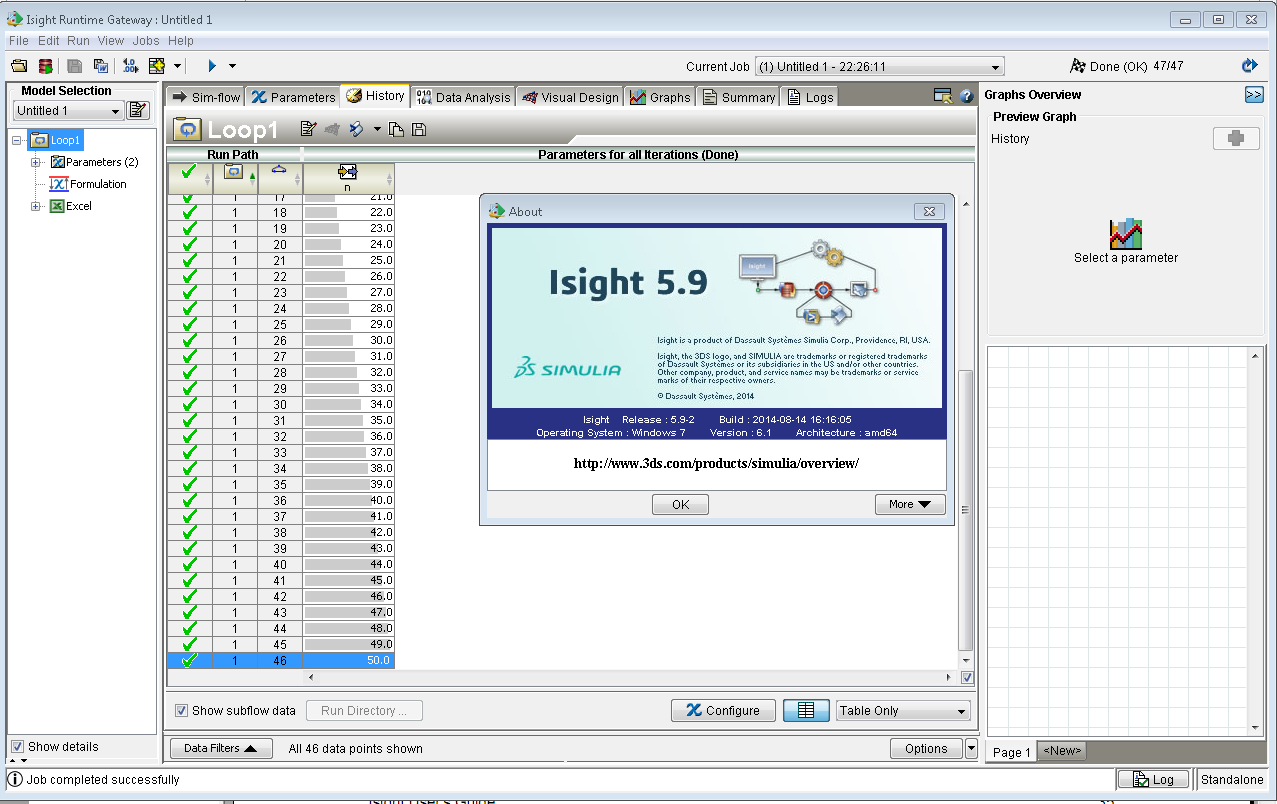
Task: Run the model with the blue play icon
Action: [x=212, y=66]
